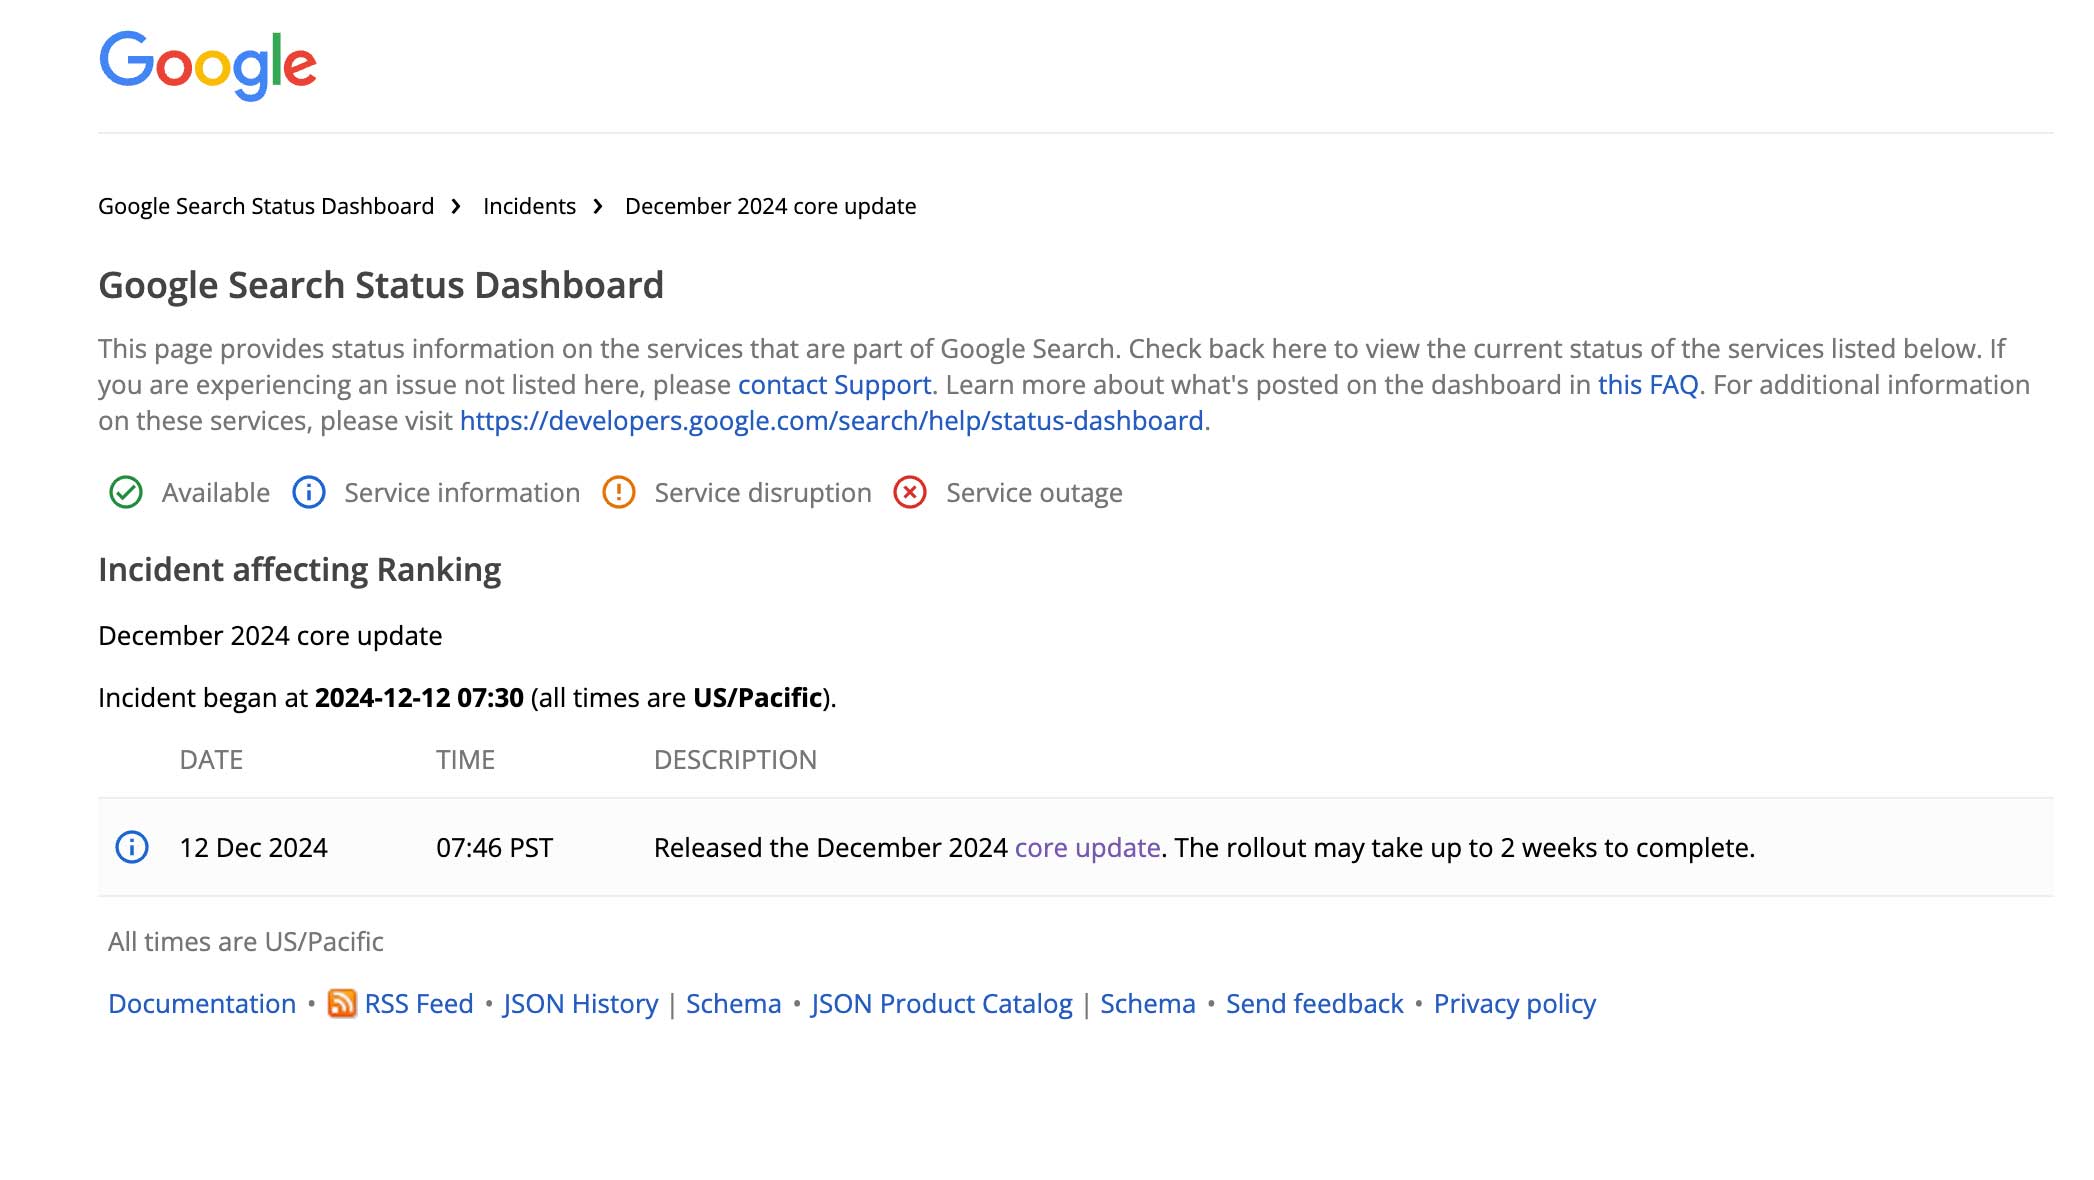This screenshot has width=2094, height=1180.
Task: Click the blue Service information icon
Action: 309,492
